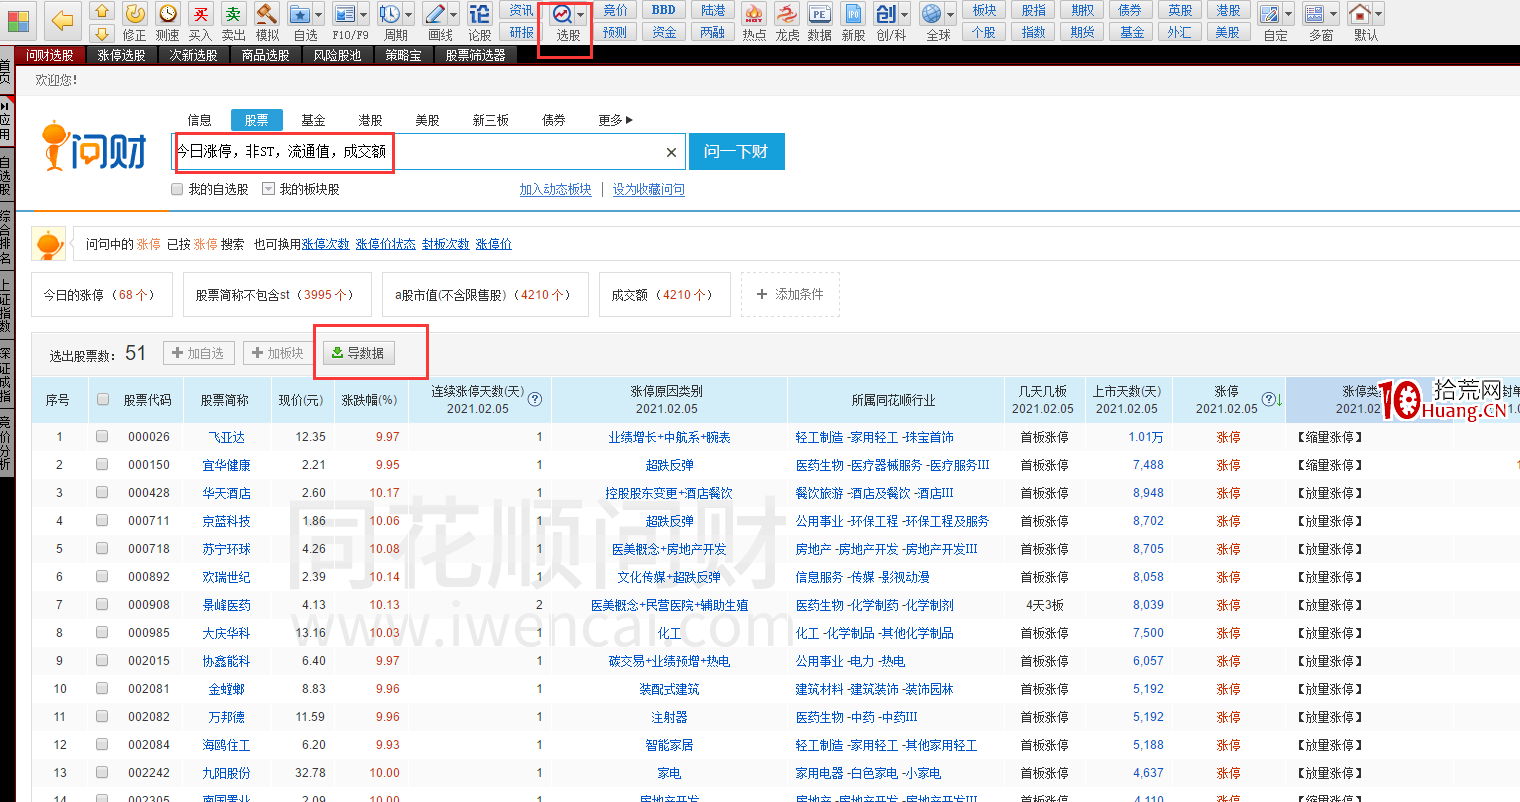Click the 创/科 board icon
This screenshot has width=1520, height=802.
click(886, 13)
